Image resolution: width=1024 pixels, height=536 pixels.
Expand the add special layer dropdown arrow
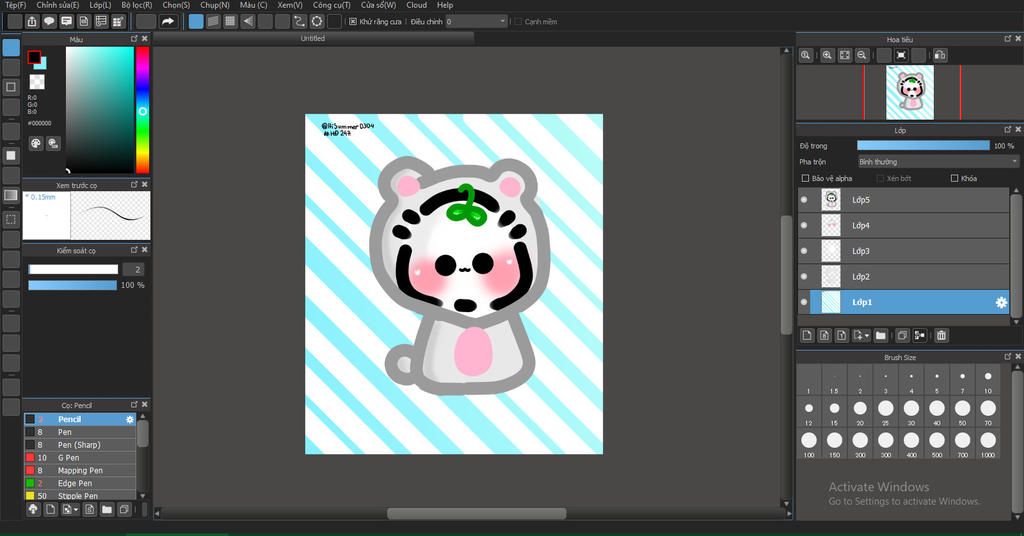coord(866,336)
